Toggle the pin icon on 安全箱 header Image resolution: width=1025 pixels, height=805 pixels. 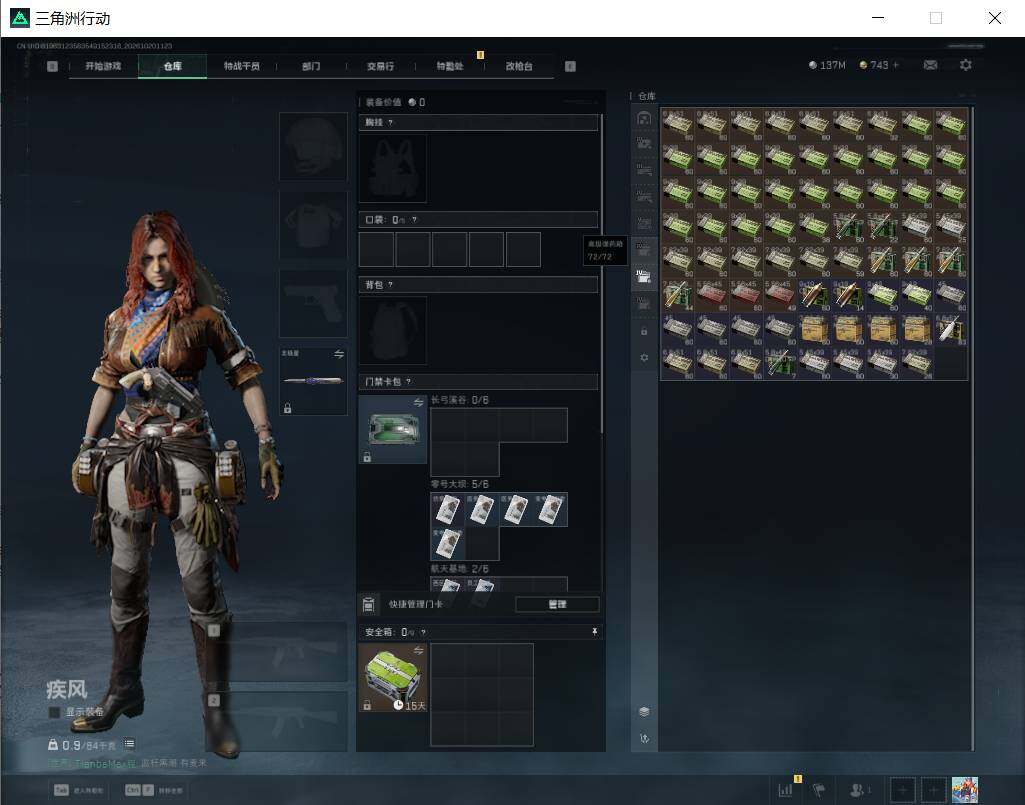[x=594, y=632]
